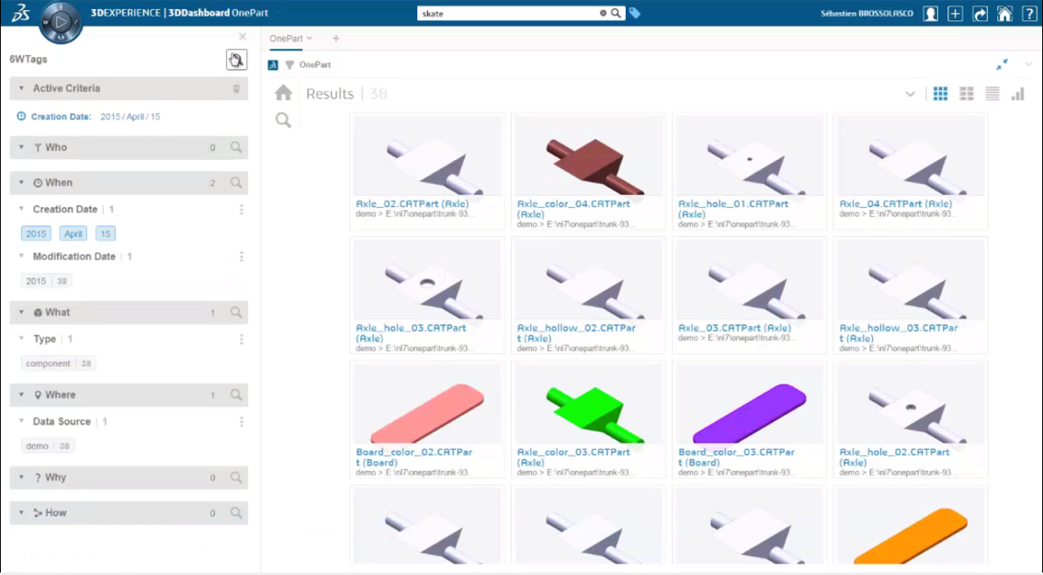
Task: Click the magnifier icon below home
Action: tap(283, 120)
